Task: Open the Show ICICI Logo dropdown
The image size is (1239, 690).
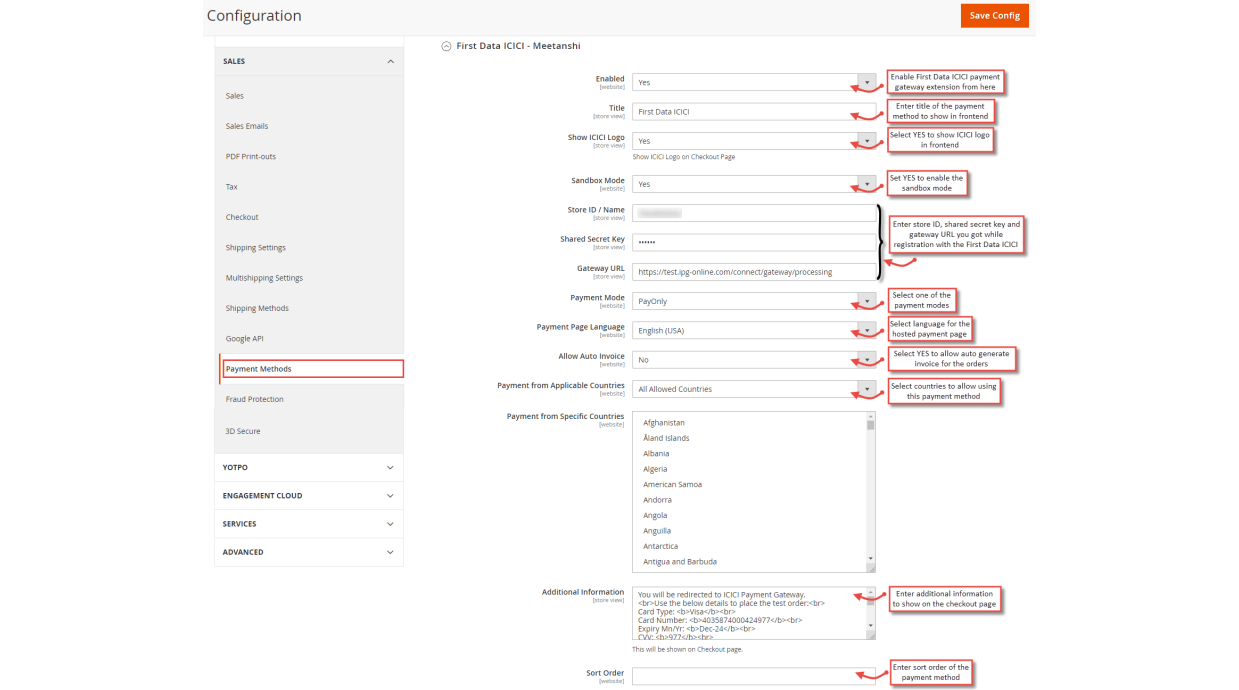Action: pyautogui.click(x=754, y=141)
